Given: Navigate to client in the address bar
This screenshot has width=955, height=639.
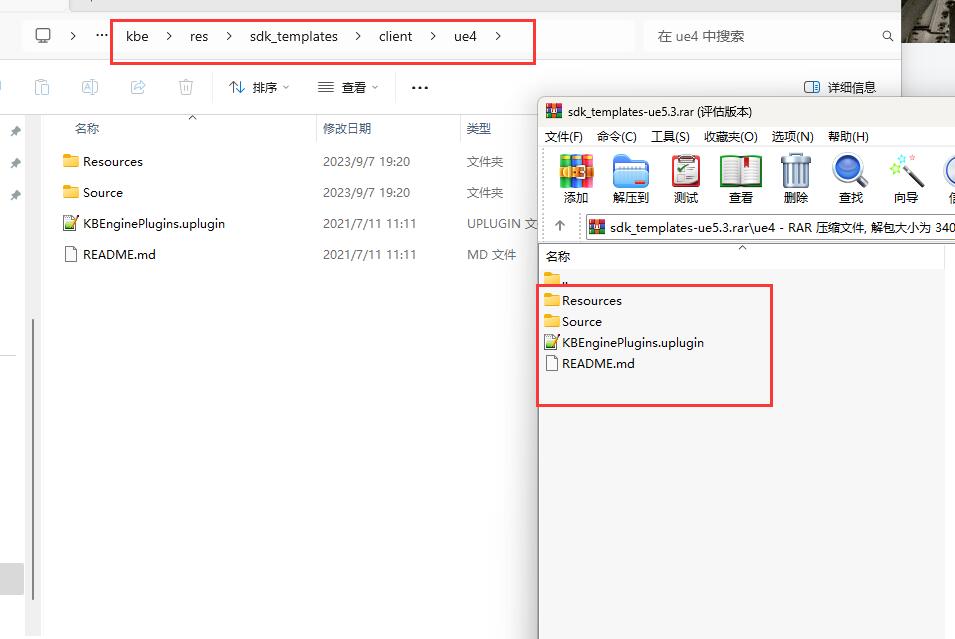Looking at the screenshot, I should tap(395, 37).
